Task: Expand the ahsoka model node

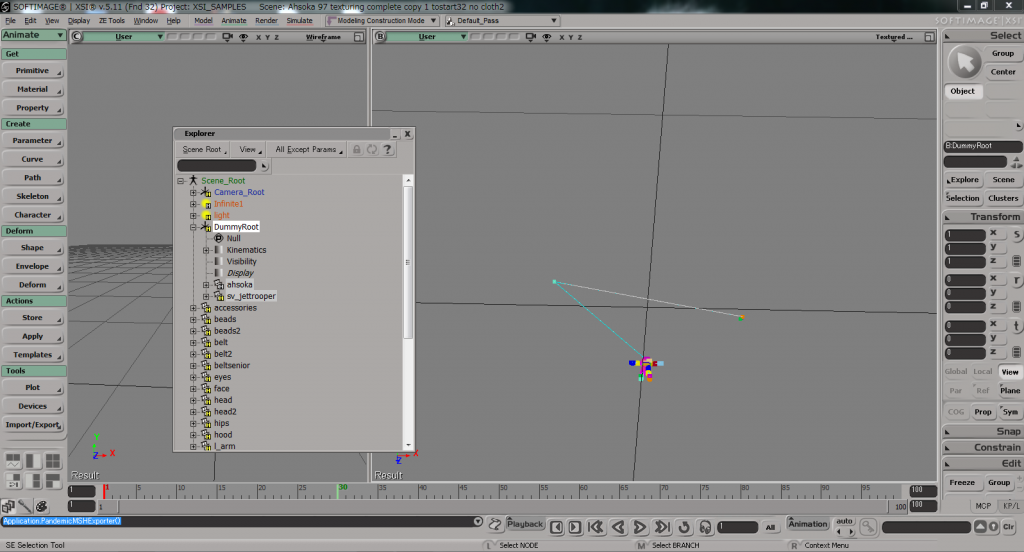Action: [x=206, y=285]
